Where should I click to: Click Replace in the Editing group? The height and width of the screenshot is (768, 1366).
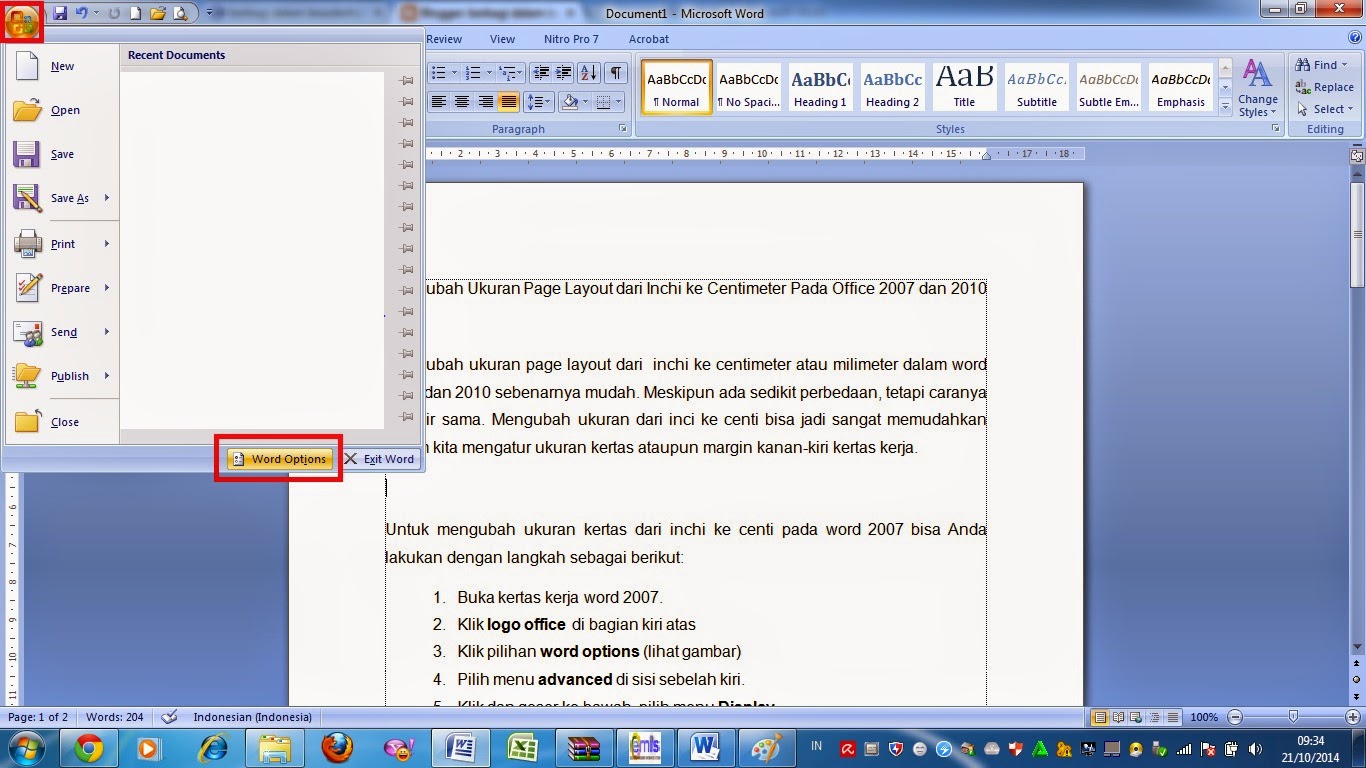[1325, 87]
